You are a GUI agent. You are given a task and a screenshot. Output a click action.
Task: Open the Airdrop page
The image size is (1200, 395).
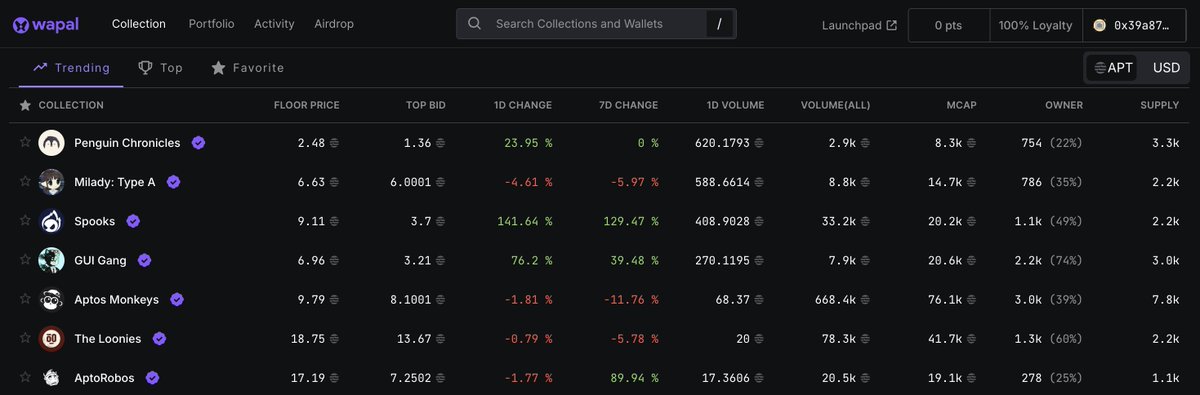point(333,24)
